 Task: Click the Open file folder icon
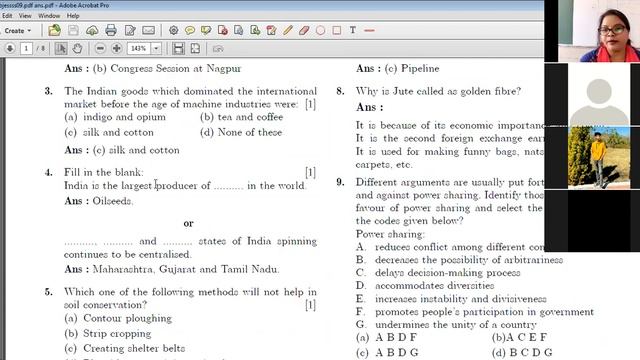[54, 30]
